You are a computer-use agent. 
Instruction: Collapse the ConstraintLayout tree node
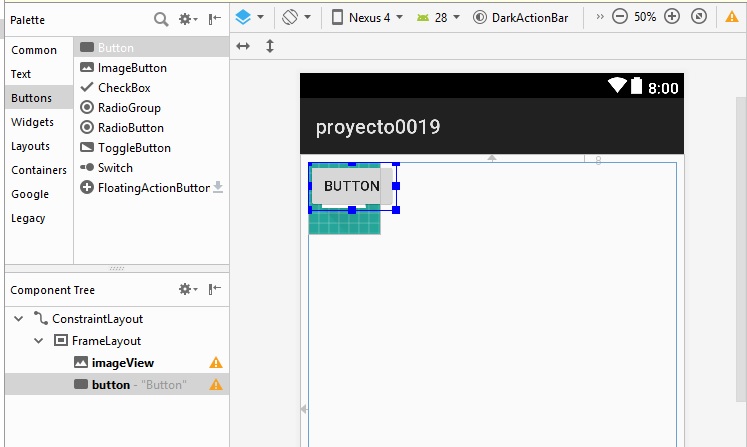tap(20, 319)
